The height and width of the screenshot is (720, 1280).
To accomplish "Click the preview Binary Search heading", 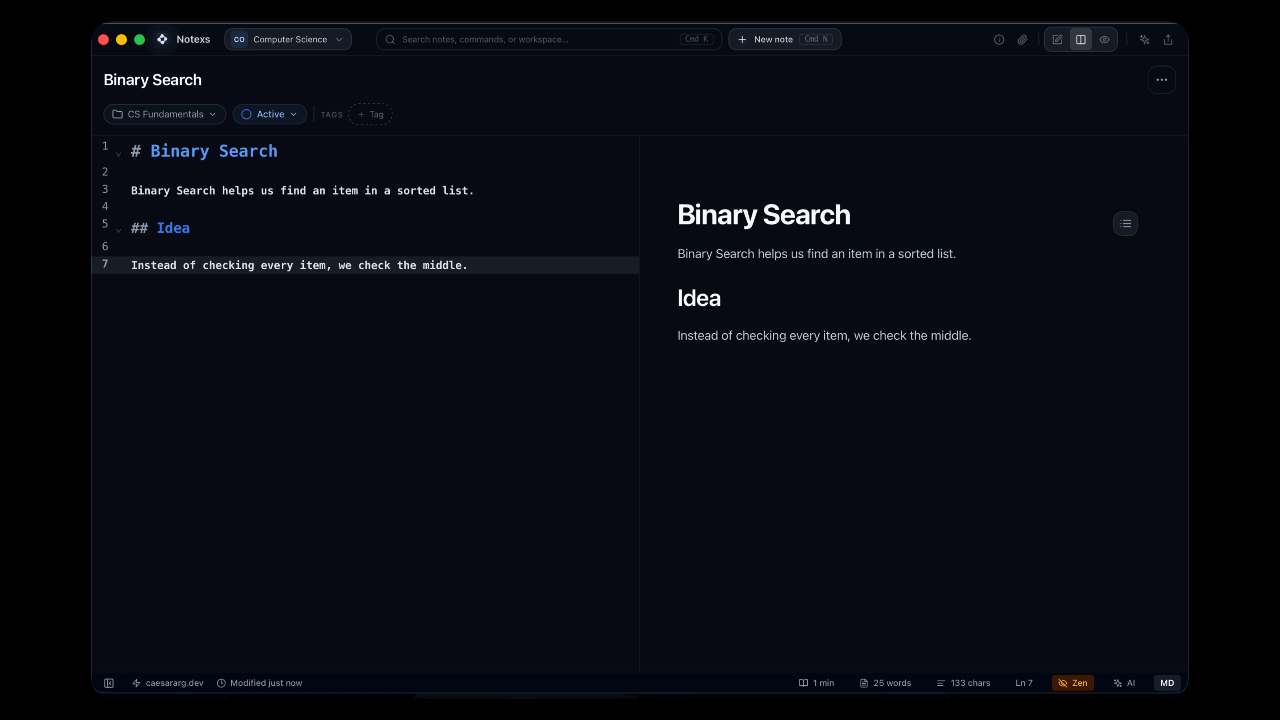I will (764, 215).
